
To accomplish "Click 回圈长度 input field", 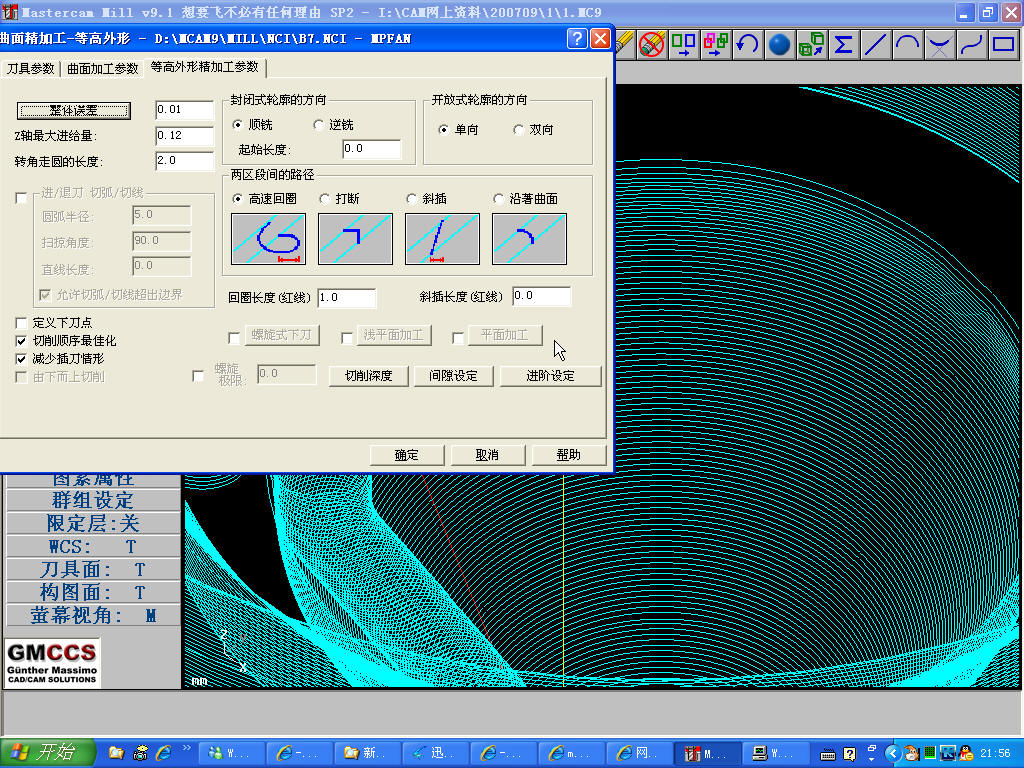I will tap(346, 298).
